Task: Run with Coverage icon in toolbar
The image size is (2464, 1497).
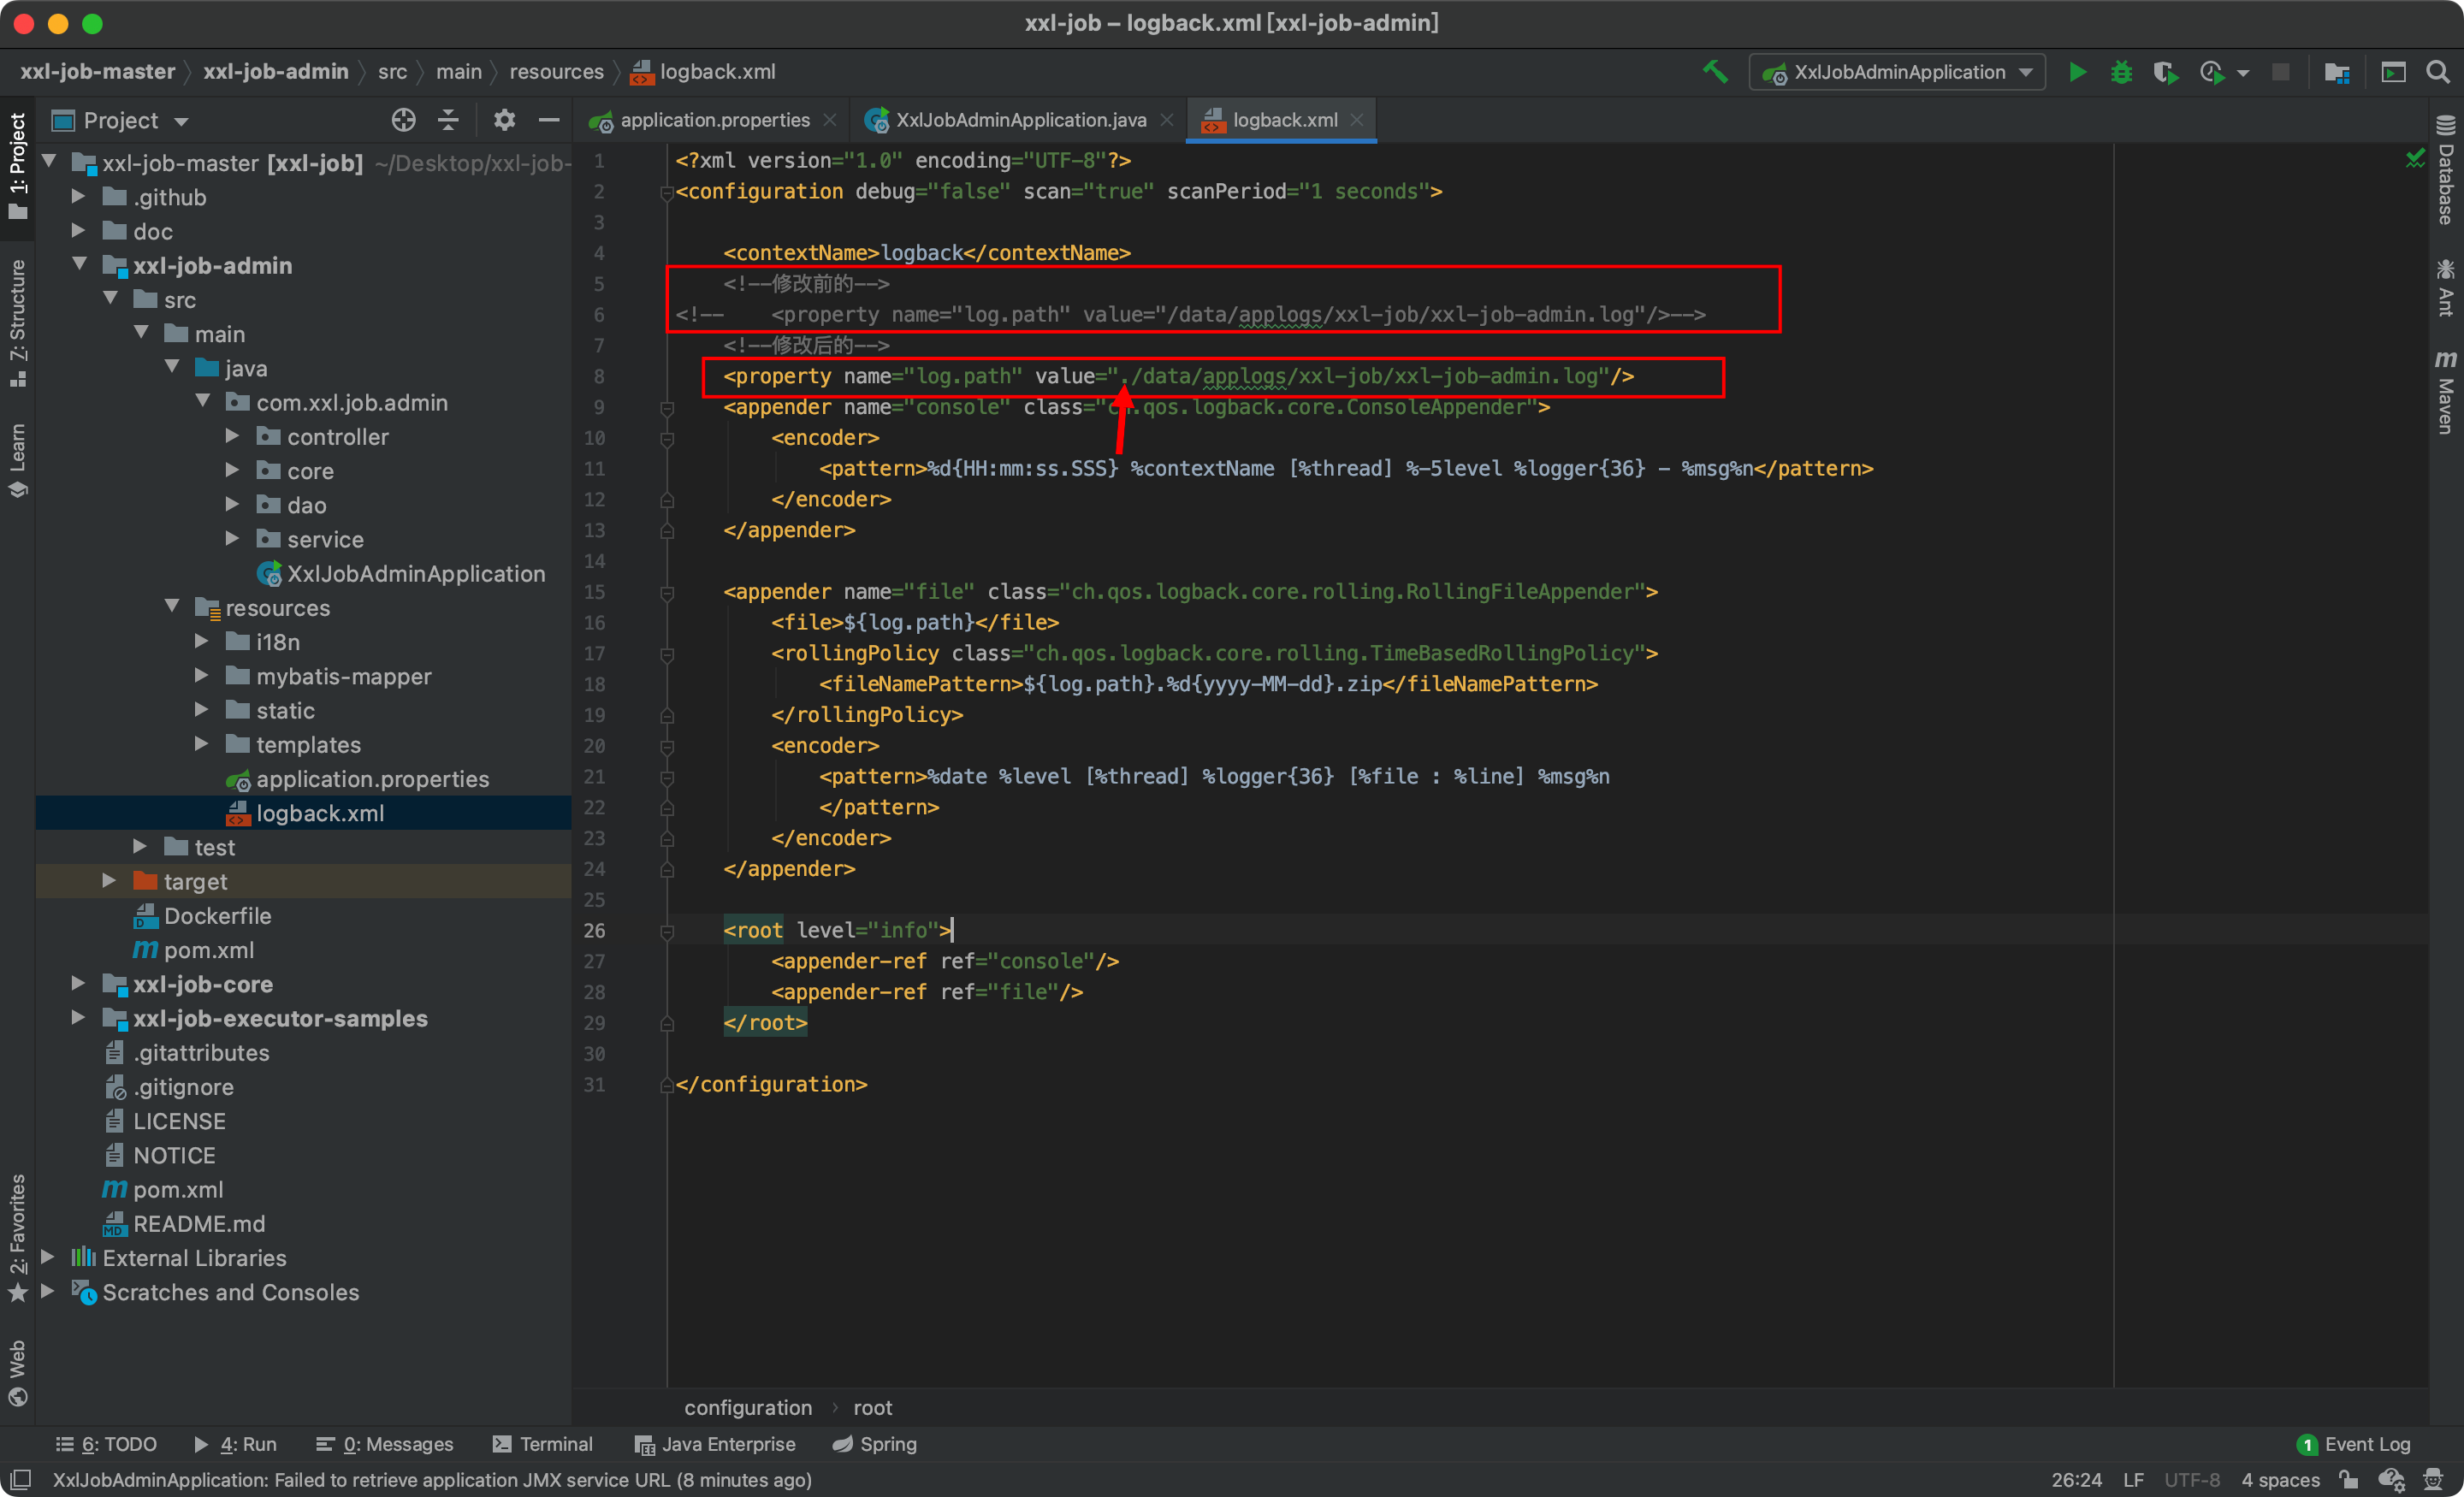Action: [2165, 72]
